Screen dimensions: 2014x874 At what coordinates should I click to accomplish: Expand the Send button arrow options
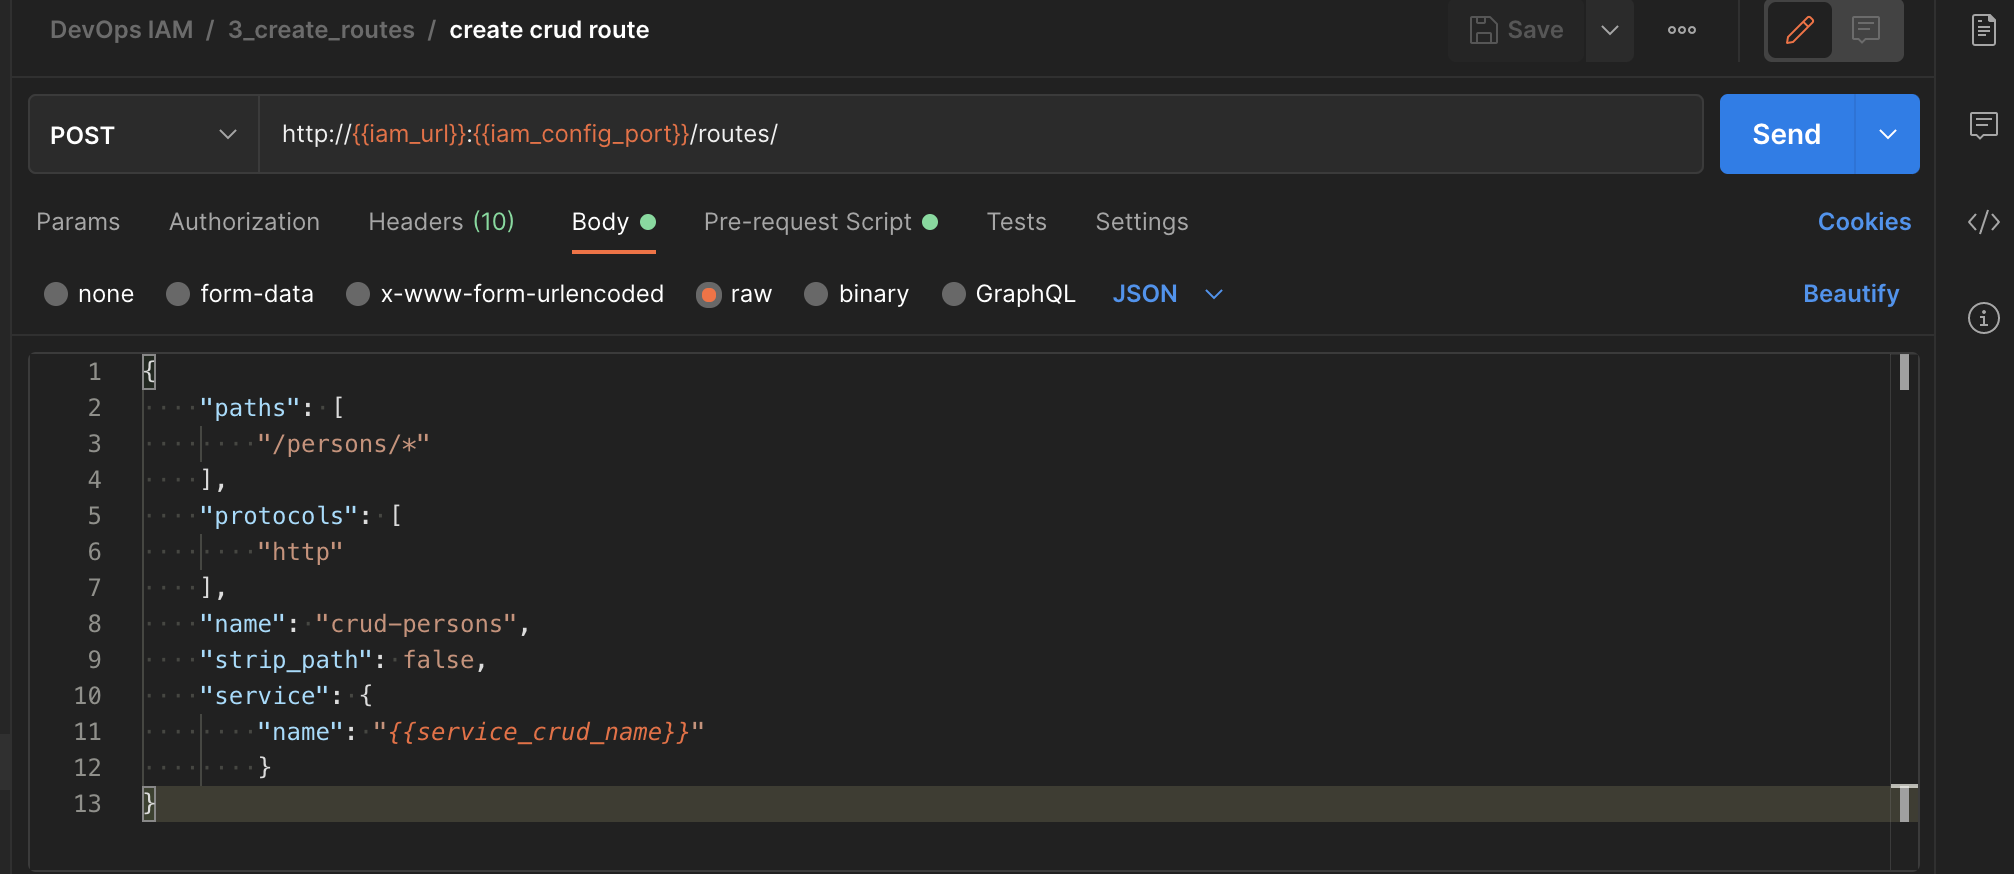[1887, 134]
